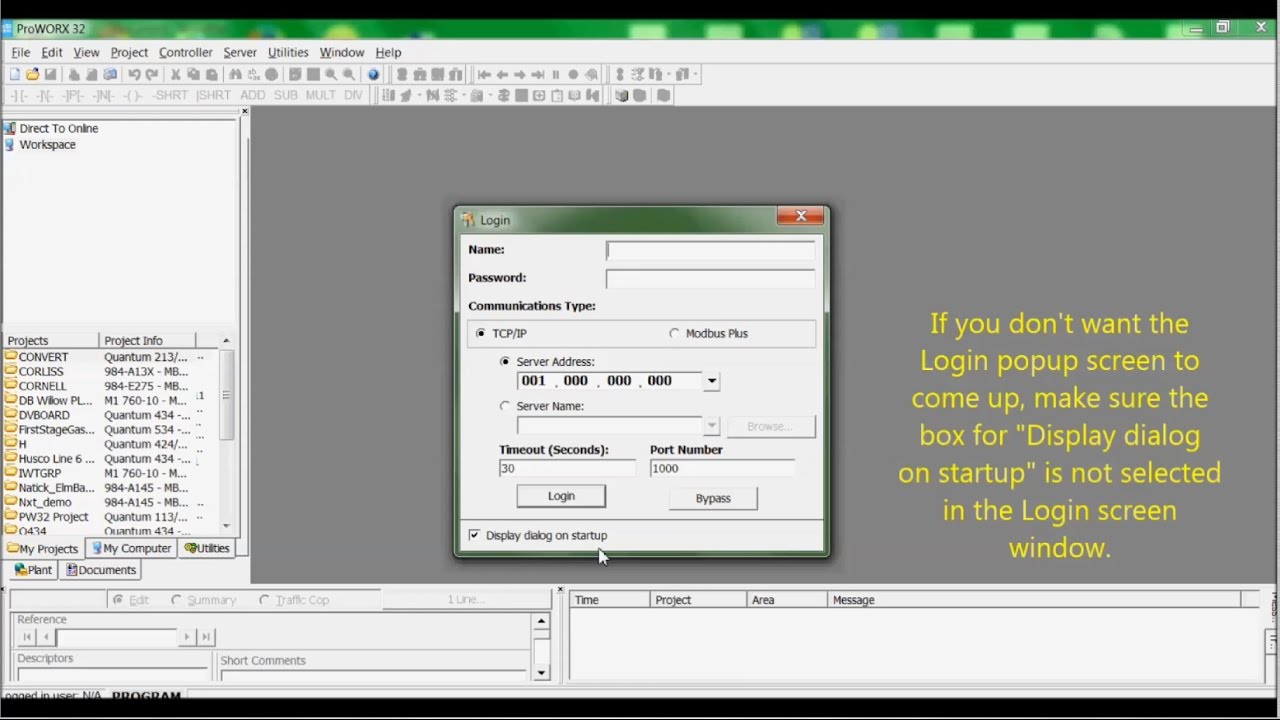Click the project list scroll-up arrow
This screenshot has width=1280, height=720.
coord(226,341)
